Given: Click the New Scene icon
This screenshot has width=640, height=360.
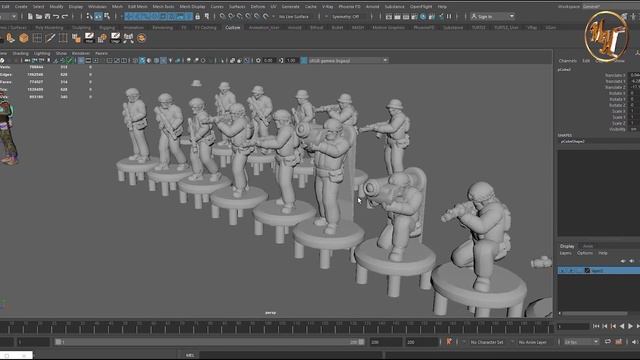Looking at the screenshot, I should pos(30,16).
